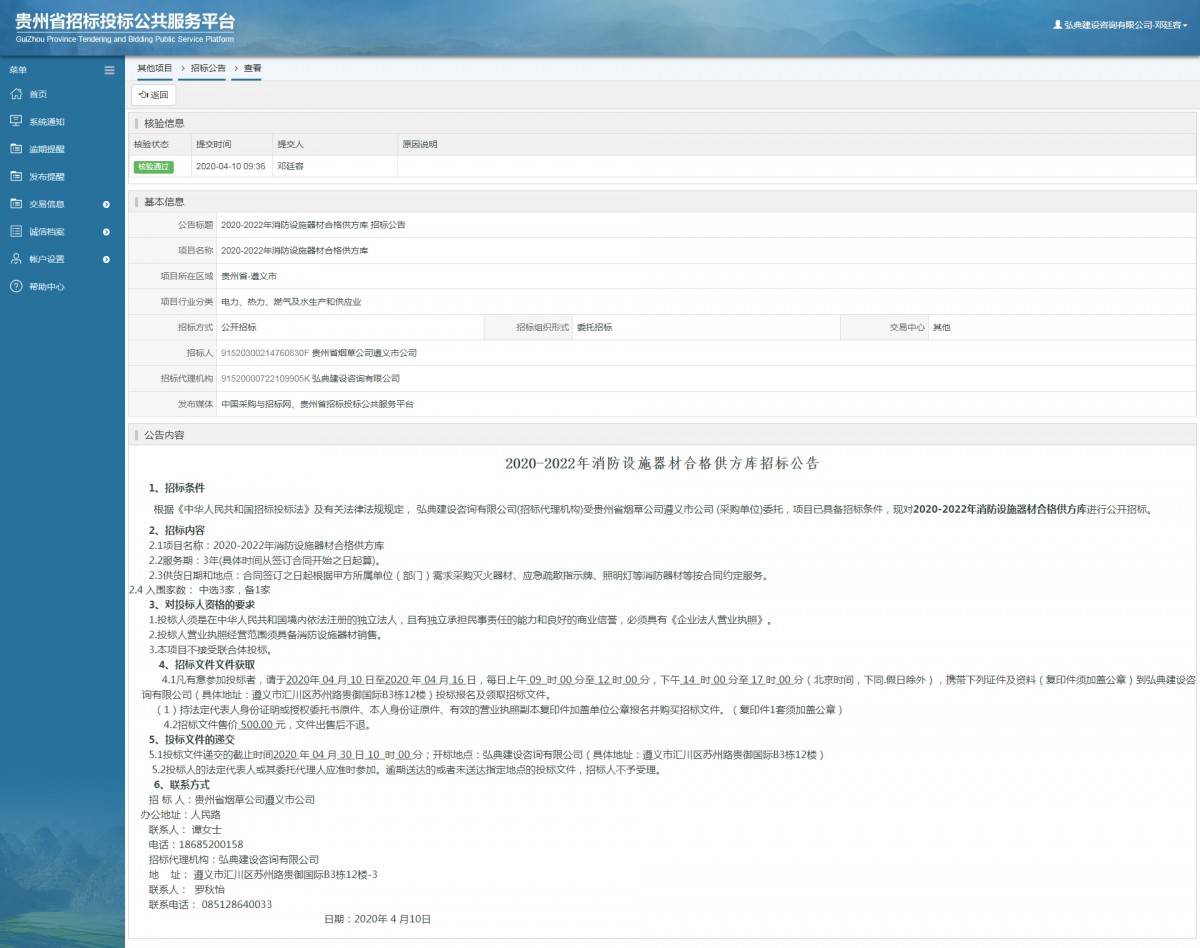This screenshot has height=948, width=1200.
Task: Click the 诚信档案 list icon
Action: point(15,231)
